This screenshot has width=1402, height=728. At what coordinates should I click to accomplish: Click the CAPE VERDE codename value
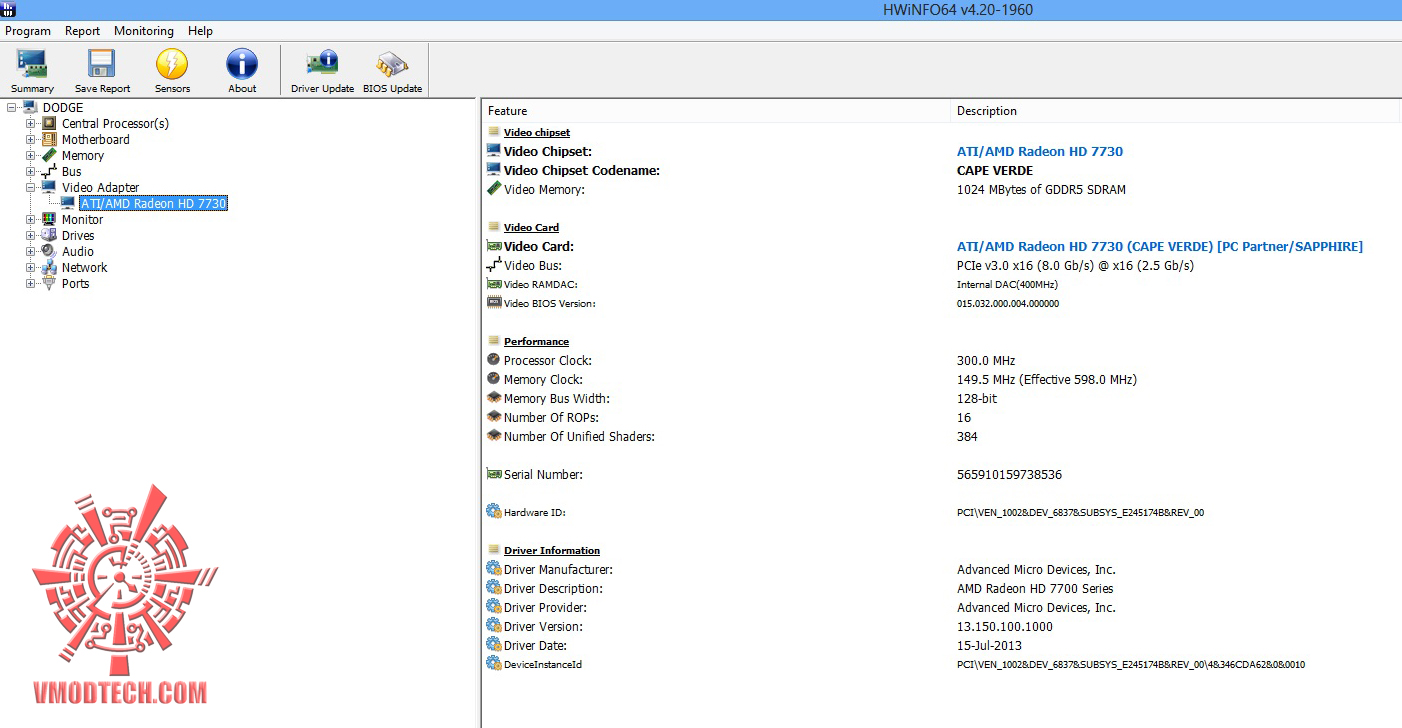995,171
